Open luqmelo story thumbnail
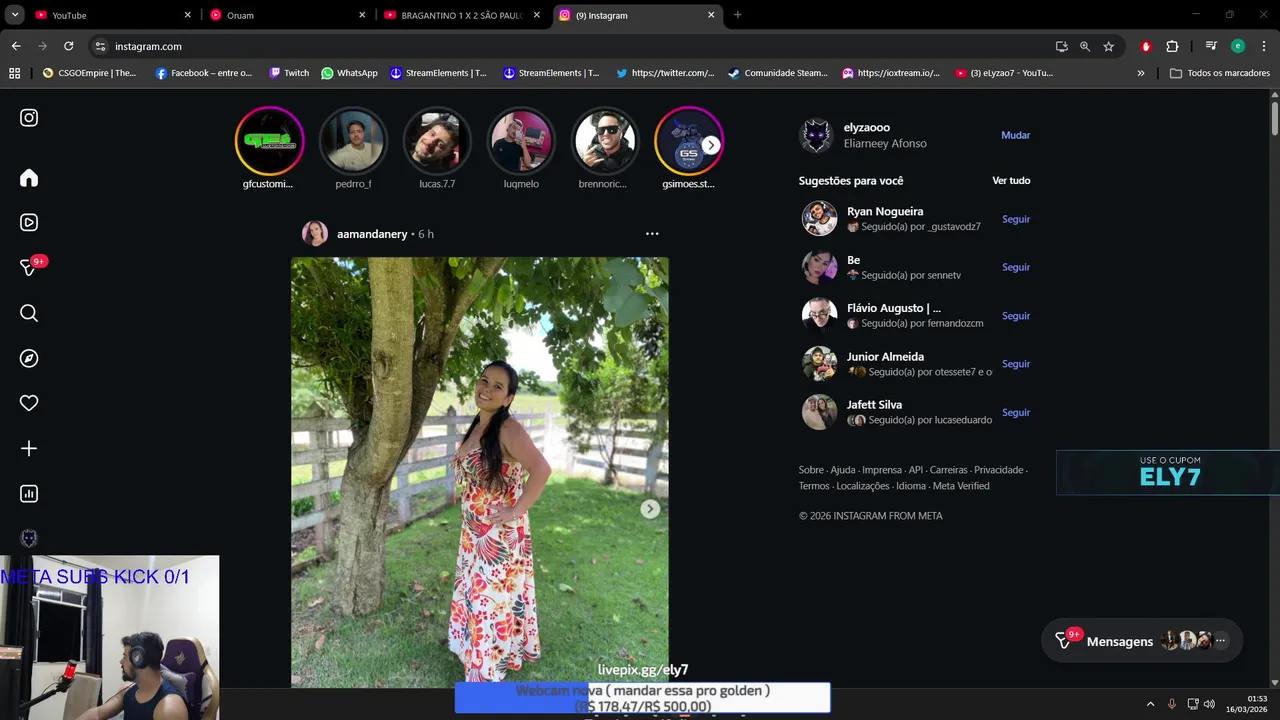 pyautogui.click(x=521, y=141)
